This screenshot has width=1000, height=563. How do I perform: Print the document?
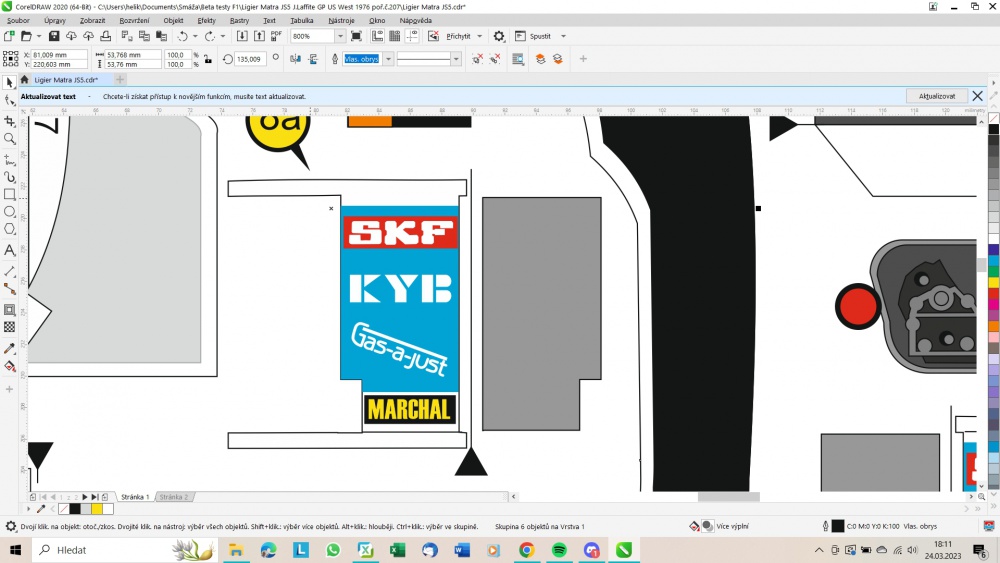tap(106, 36)
